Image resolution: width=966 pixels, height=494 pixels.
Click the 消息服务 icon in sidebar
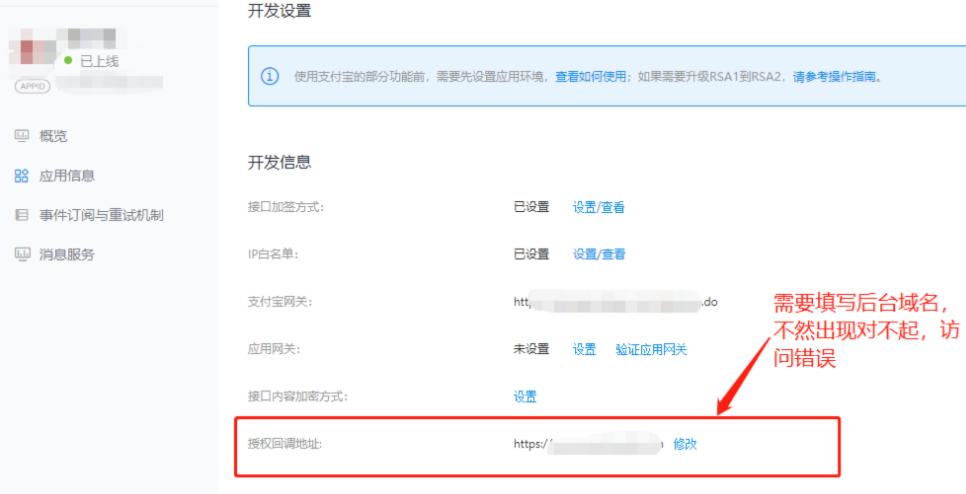tap(21, 254)
